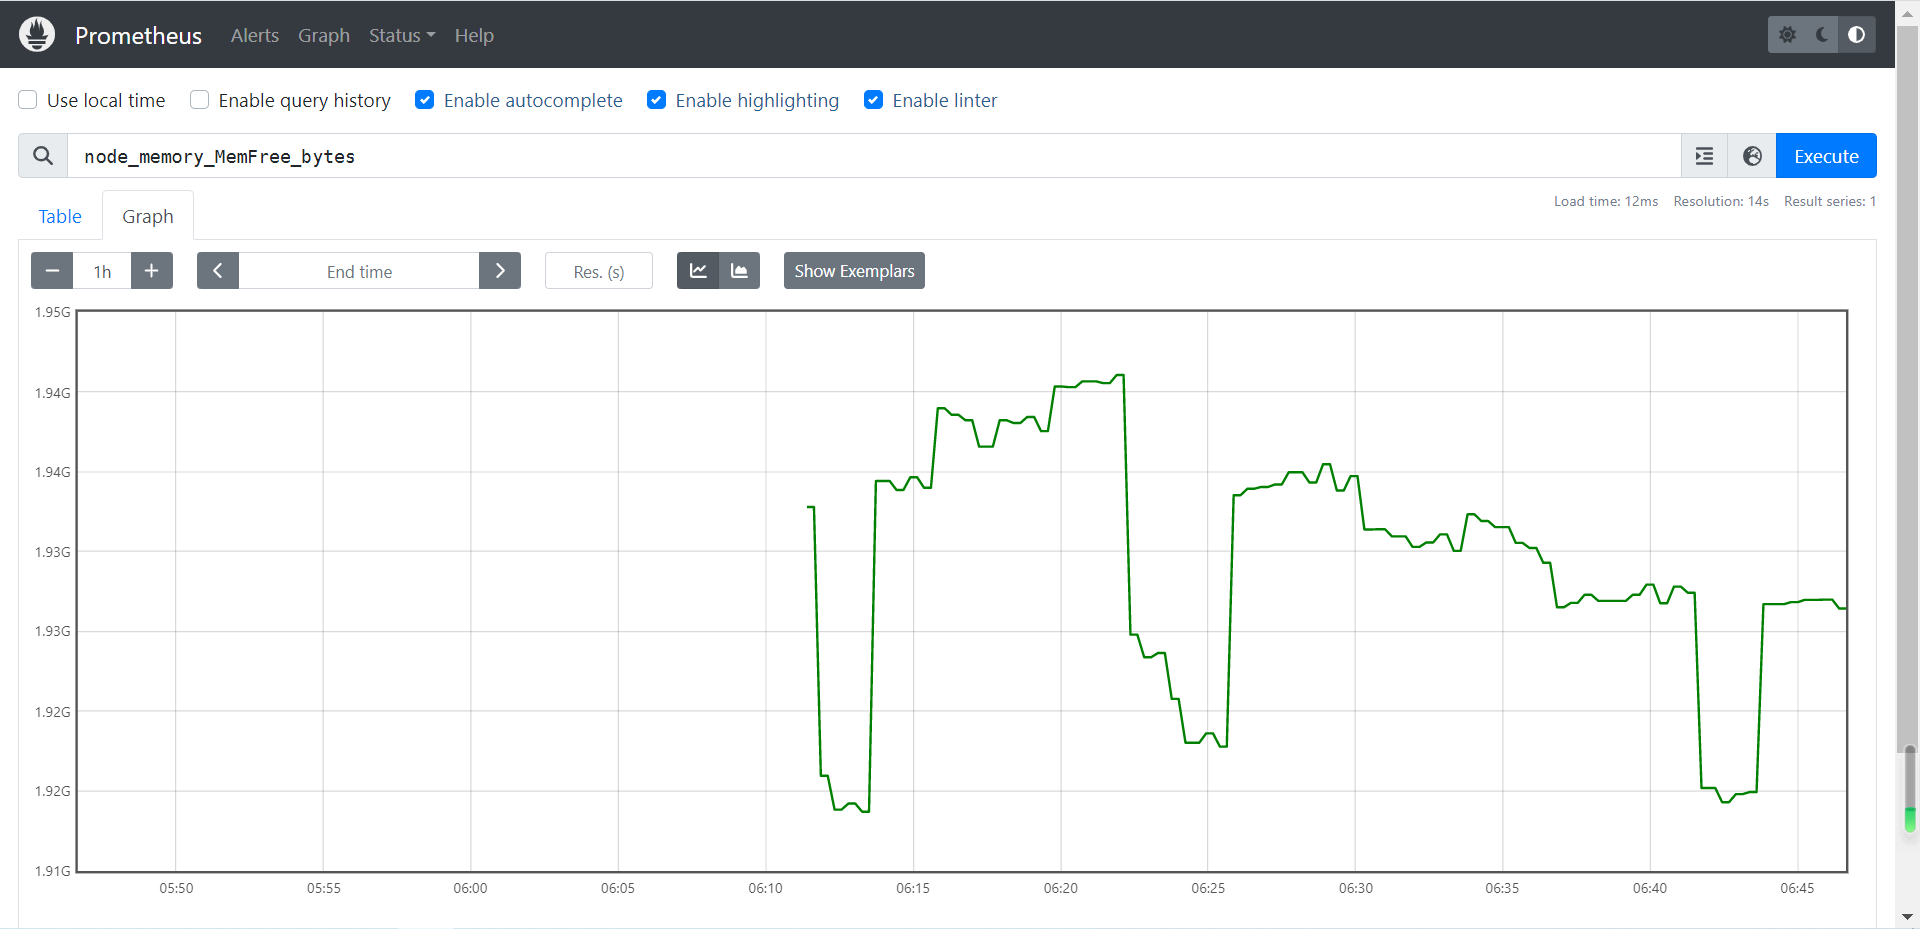Click the End time input field
This screenshot has height=929, width=1920.
[359, 271]
